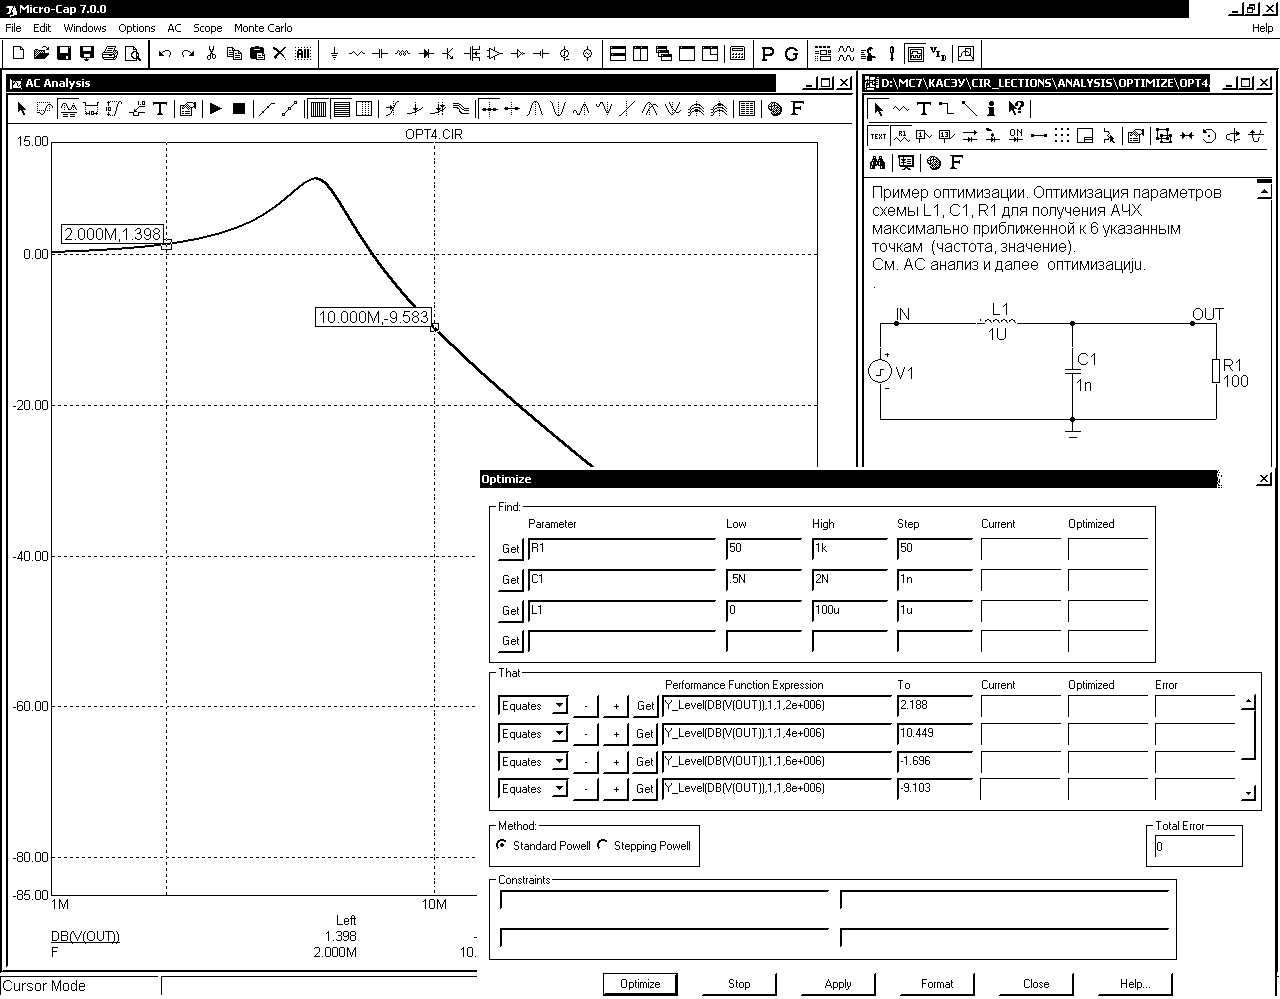
Task: Click the binoculars Find icon in schematic window
Action: pyautogui.click(x=877, y=162)
